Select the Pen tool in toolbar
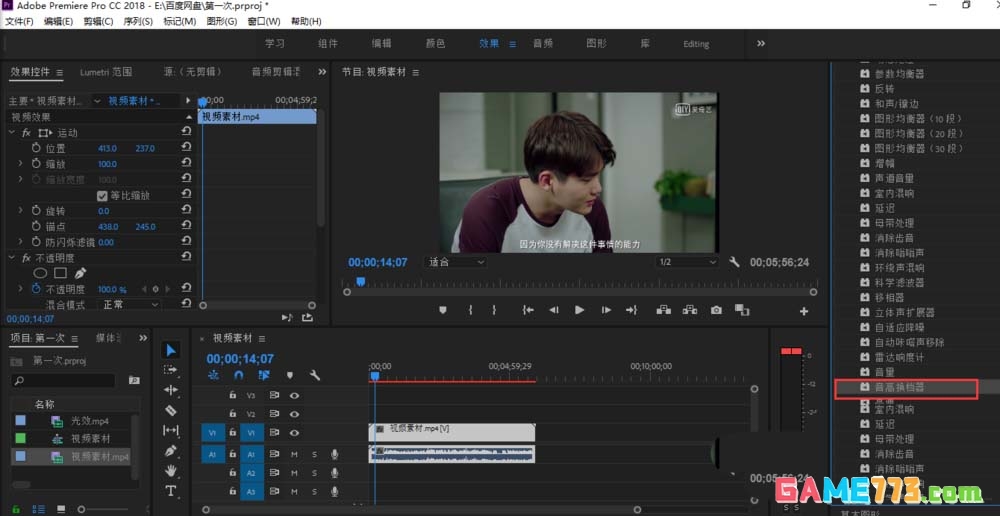The image size is (1000, 516). pos(170,451)
